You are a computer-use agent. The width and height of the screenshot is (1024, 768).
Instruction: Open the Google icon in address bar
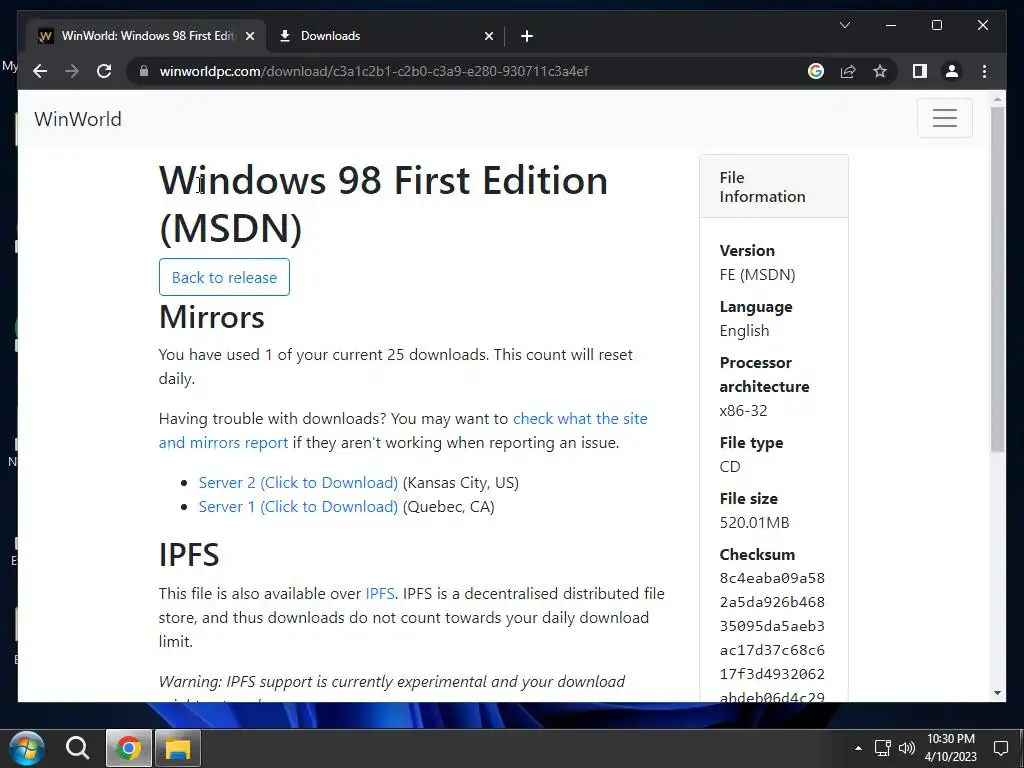816,71
